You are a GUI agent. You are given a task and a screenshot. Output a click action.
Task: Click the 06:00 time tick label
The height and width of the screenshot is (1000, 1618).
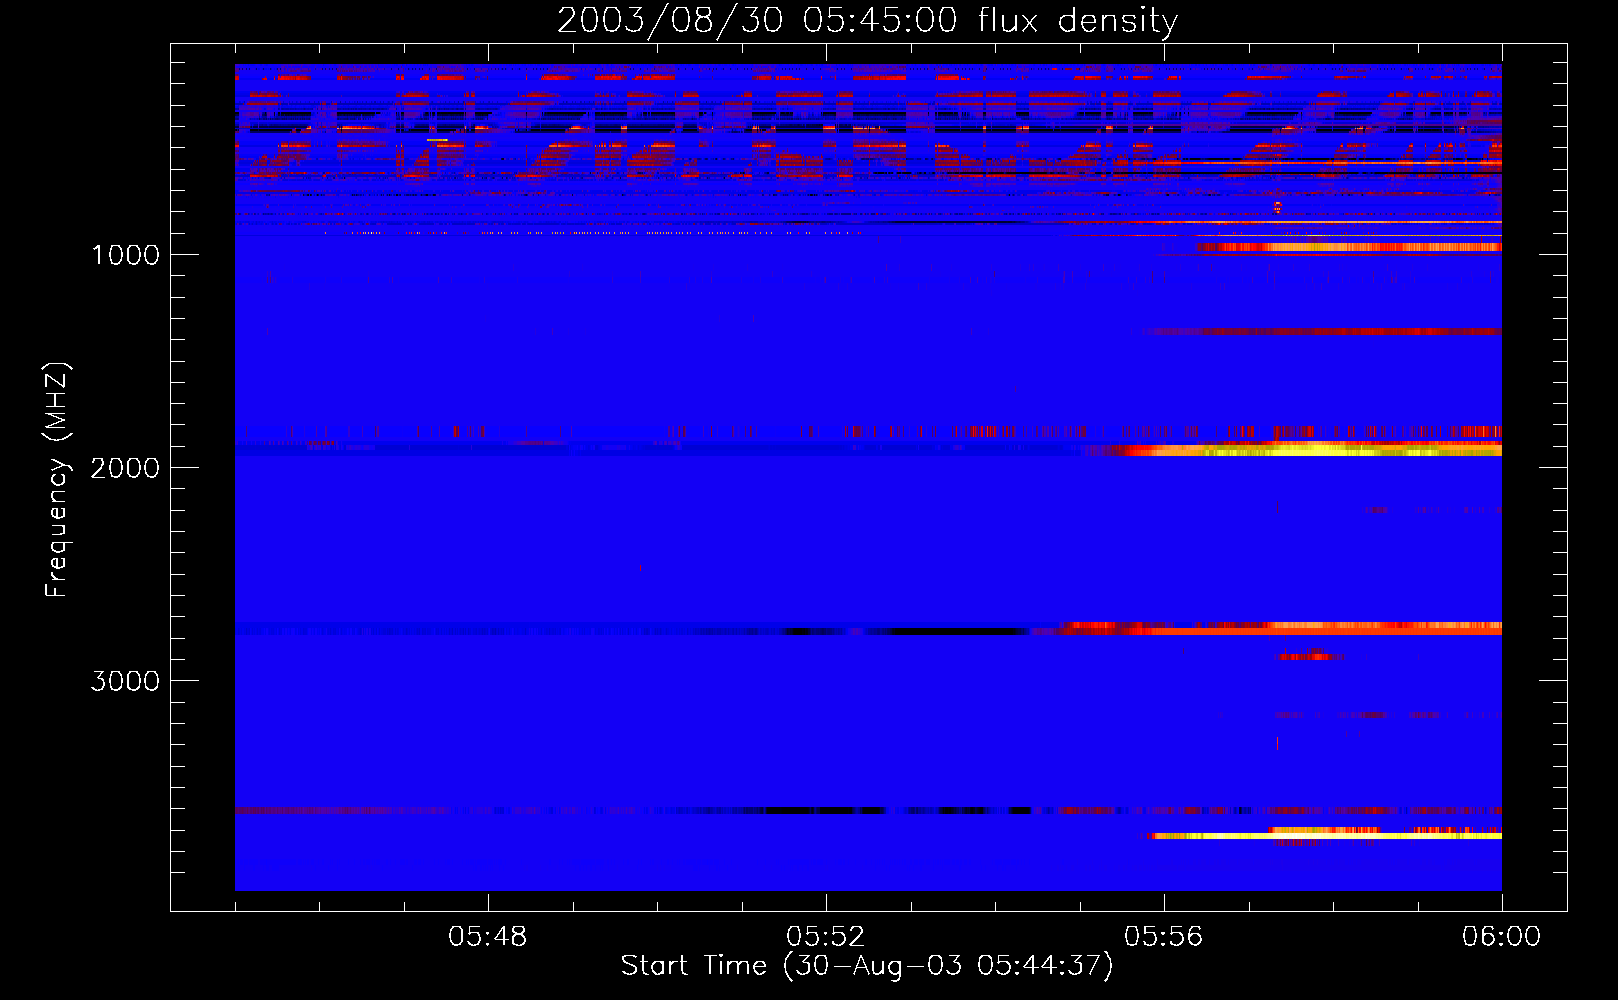(x=1501, y=937)
